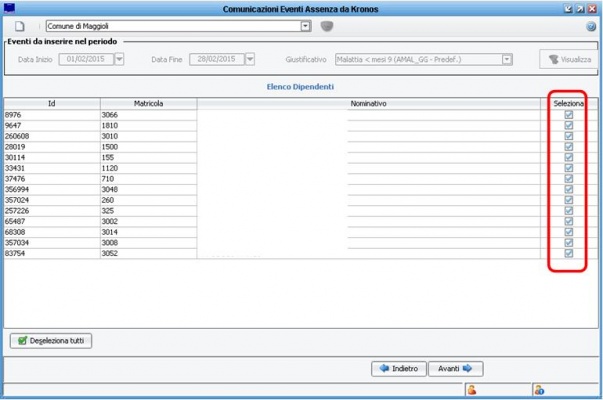Viewport: 603px width, 400px height.
Task: Open help with the blue question icon
Action: 592,26
